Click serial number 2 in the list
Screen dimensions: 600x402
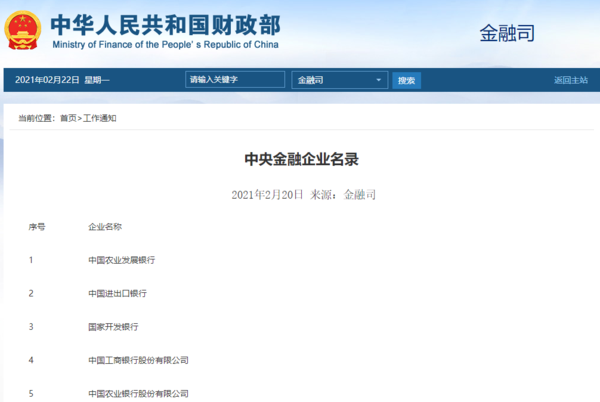31,293
